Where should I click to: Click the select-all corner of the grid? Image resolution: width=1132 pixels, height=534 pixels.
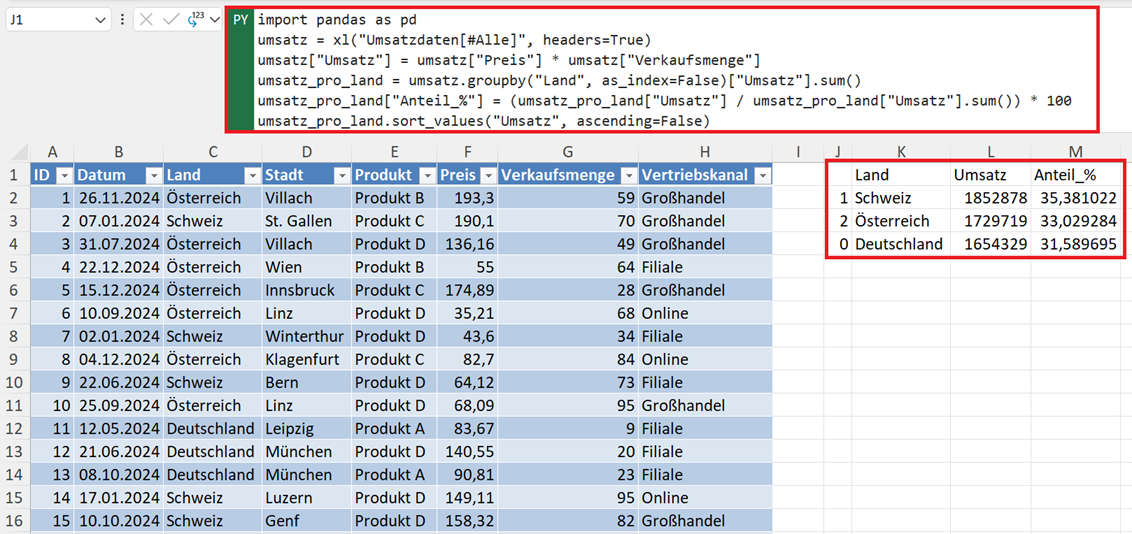15,152
